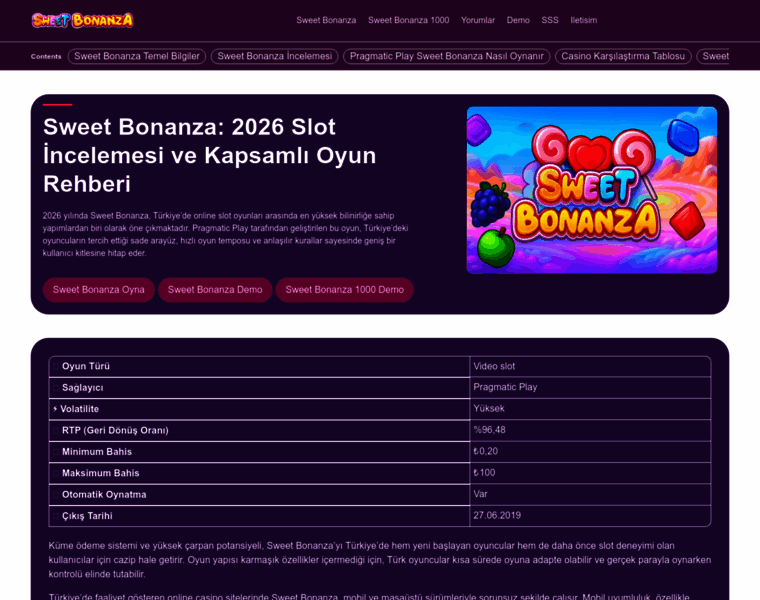
Task: Select the 'Oyun Türü' table label
Action: coord(86,366)
